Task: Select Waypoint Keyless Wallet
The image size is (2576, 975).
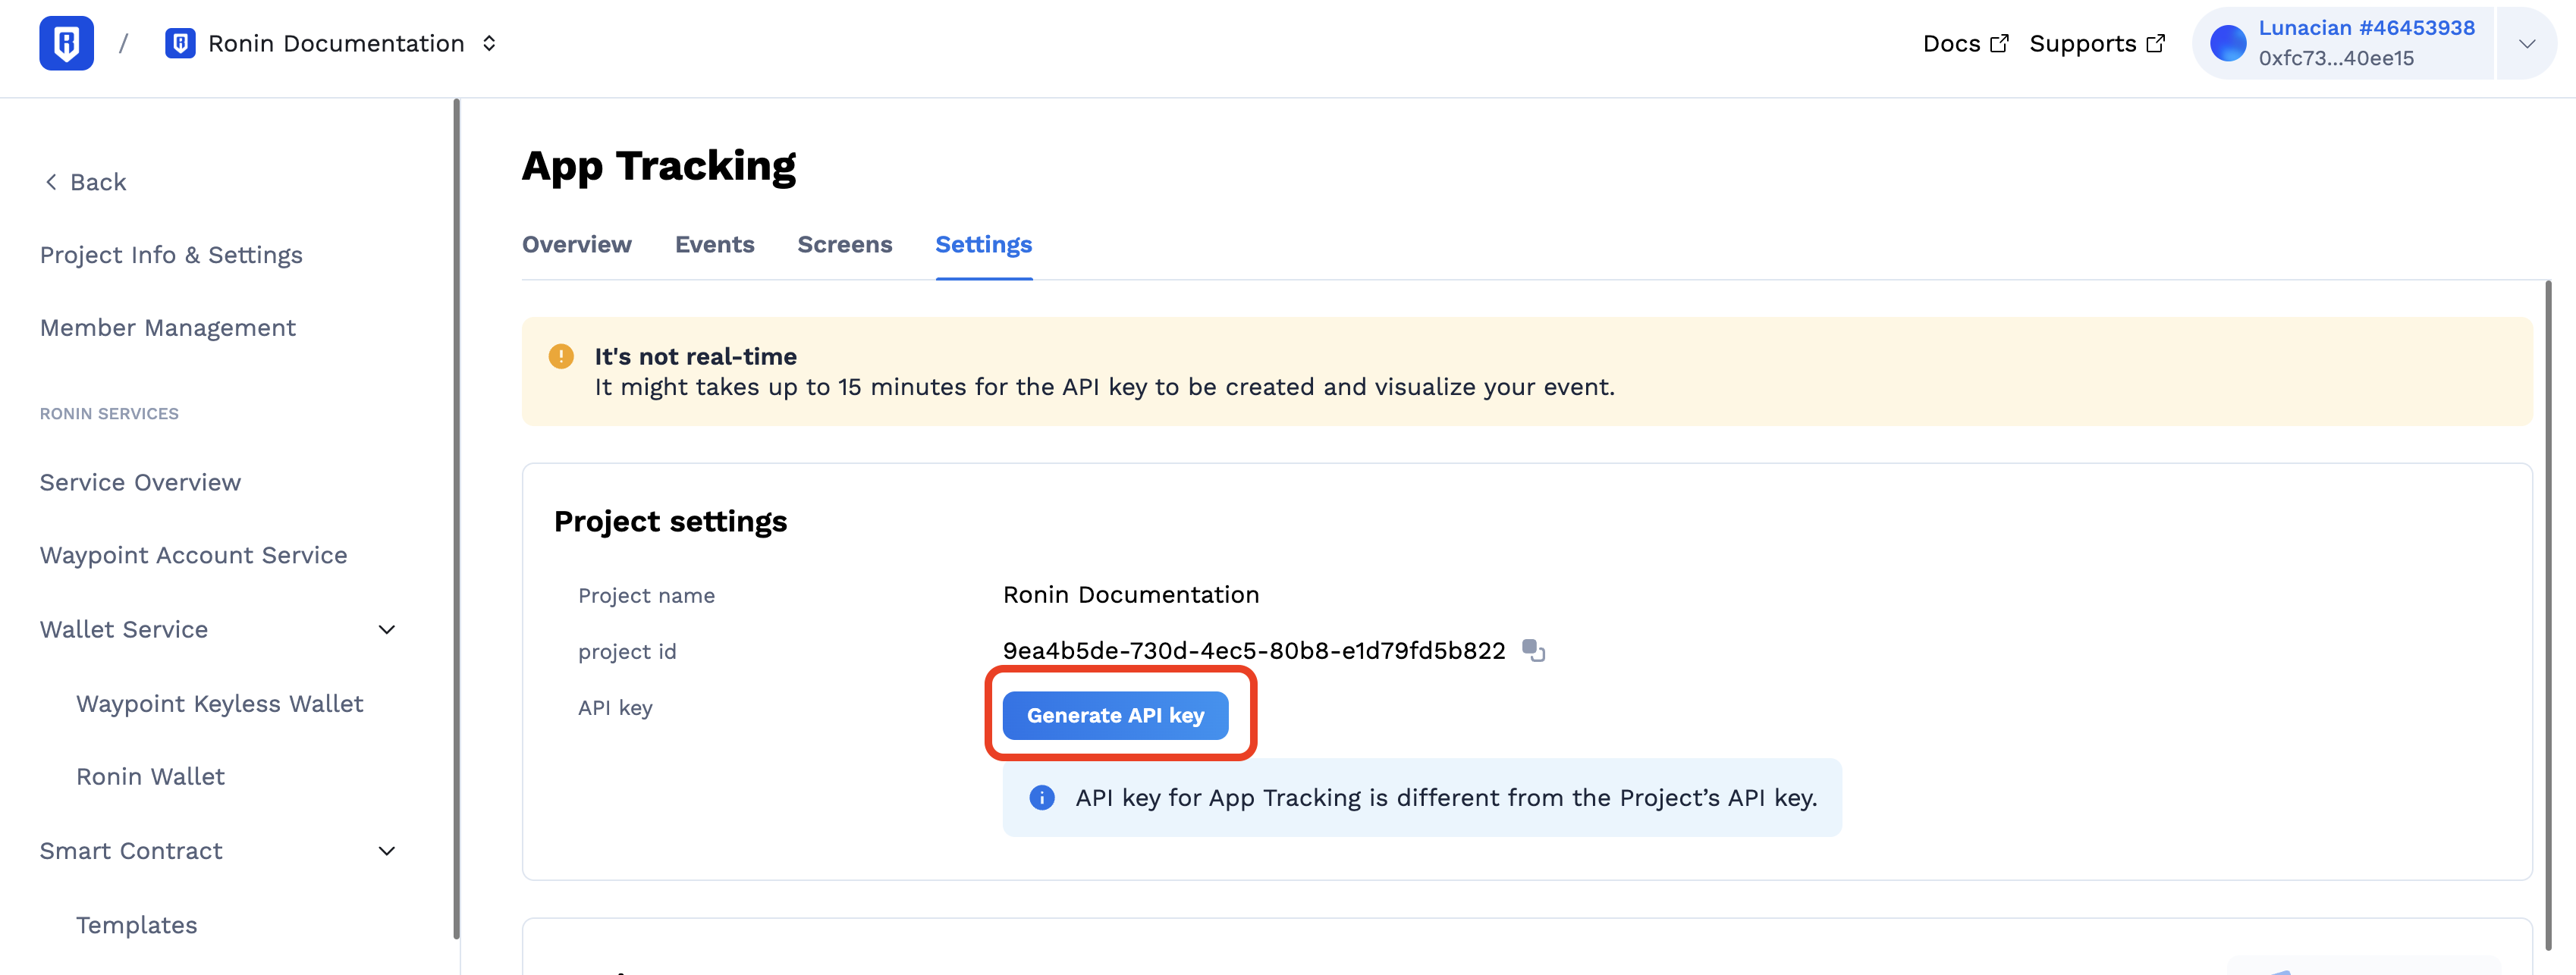Action: 220,703
